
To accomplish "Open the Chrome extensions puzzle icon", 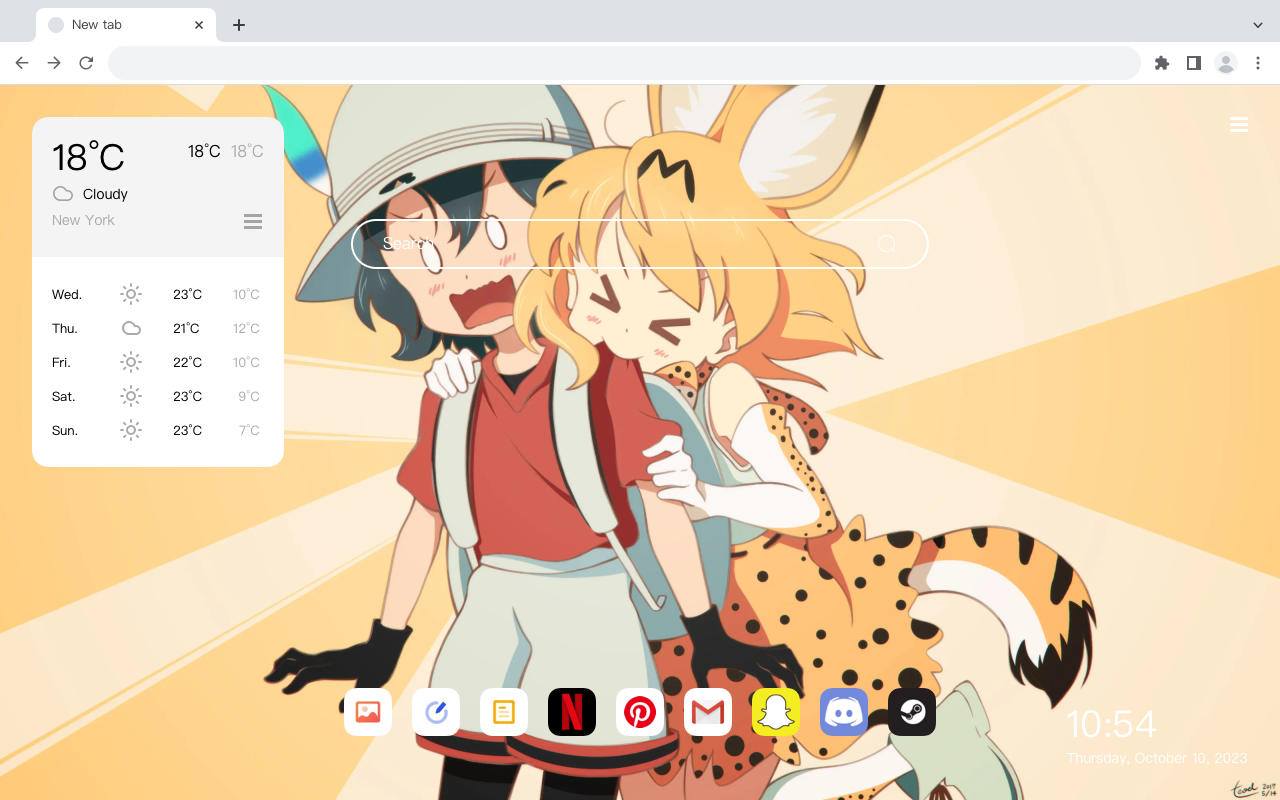I will click(1162, 63).
